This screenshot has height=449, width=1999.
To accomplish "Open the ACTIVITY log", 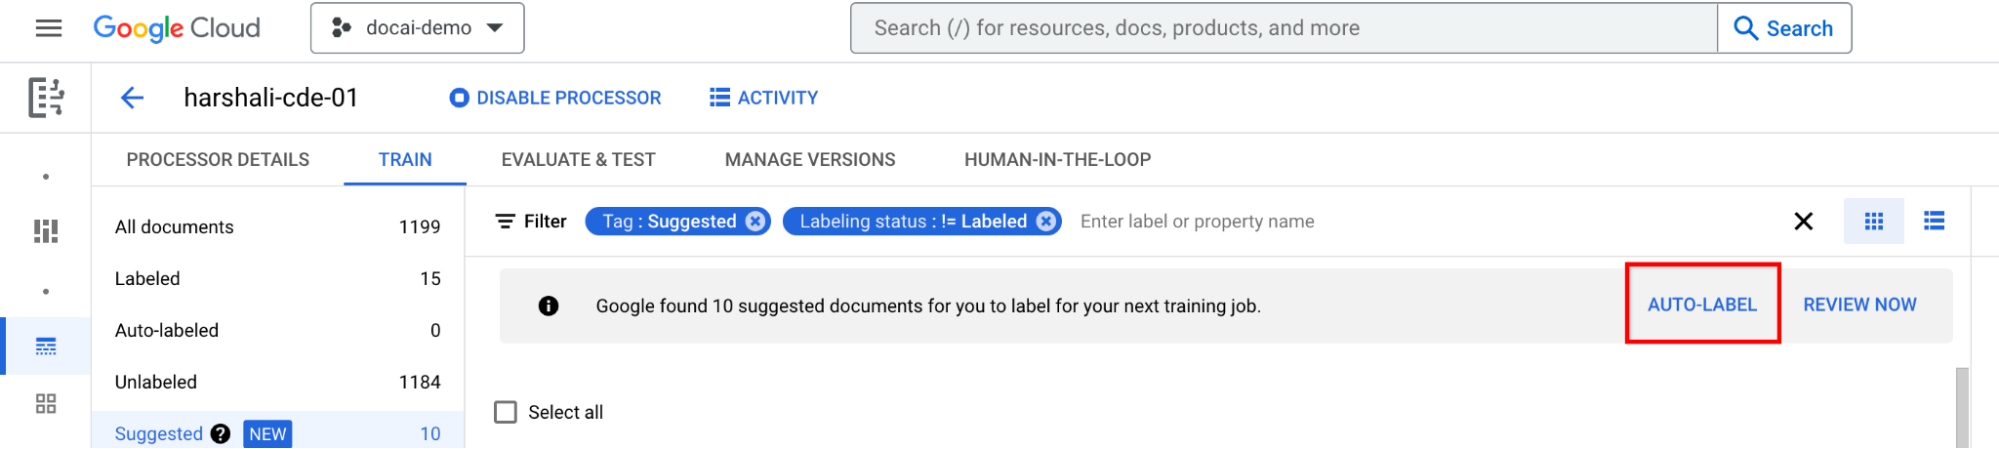I will click(x=764, y=98).
